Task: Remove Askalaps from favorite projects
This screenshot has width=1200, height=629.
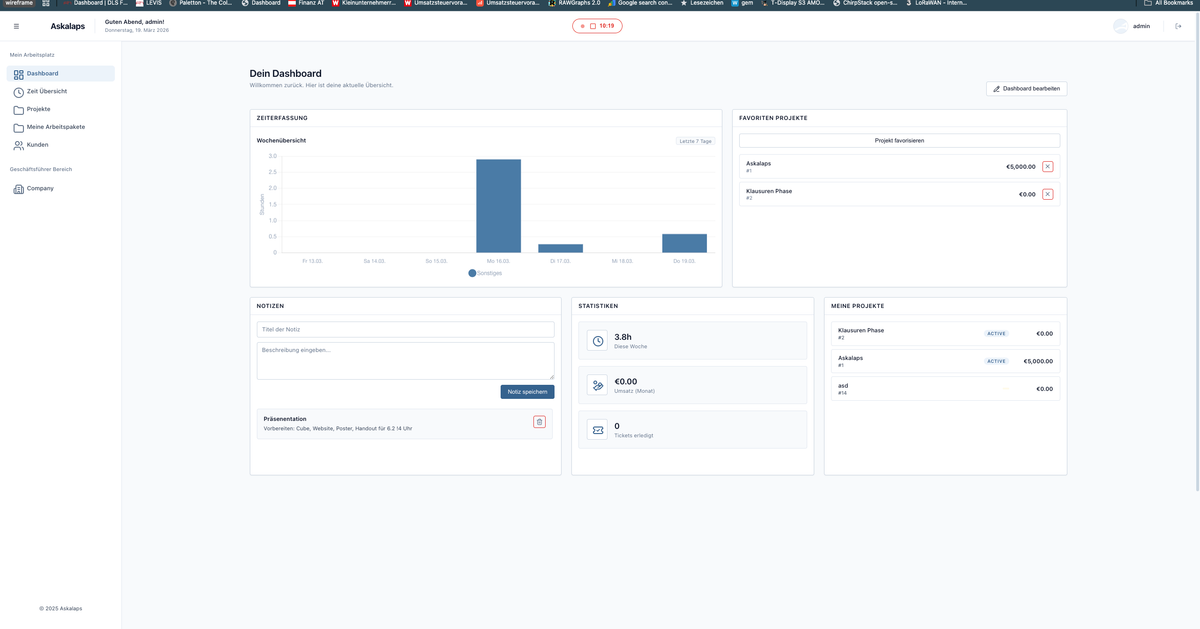Action: point(1047,167)
